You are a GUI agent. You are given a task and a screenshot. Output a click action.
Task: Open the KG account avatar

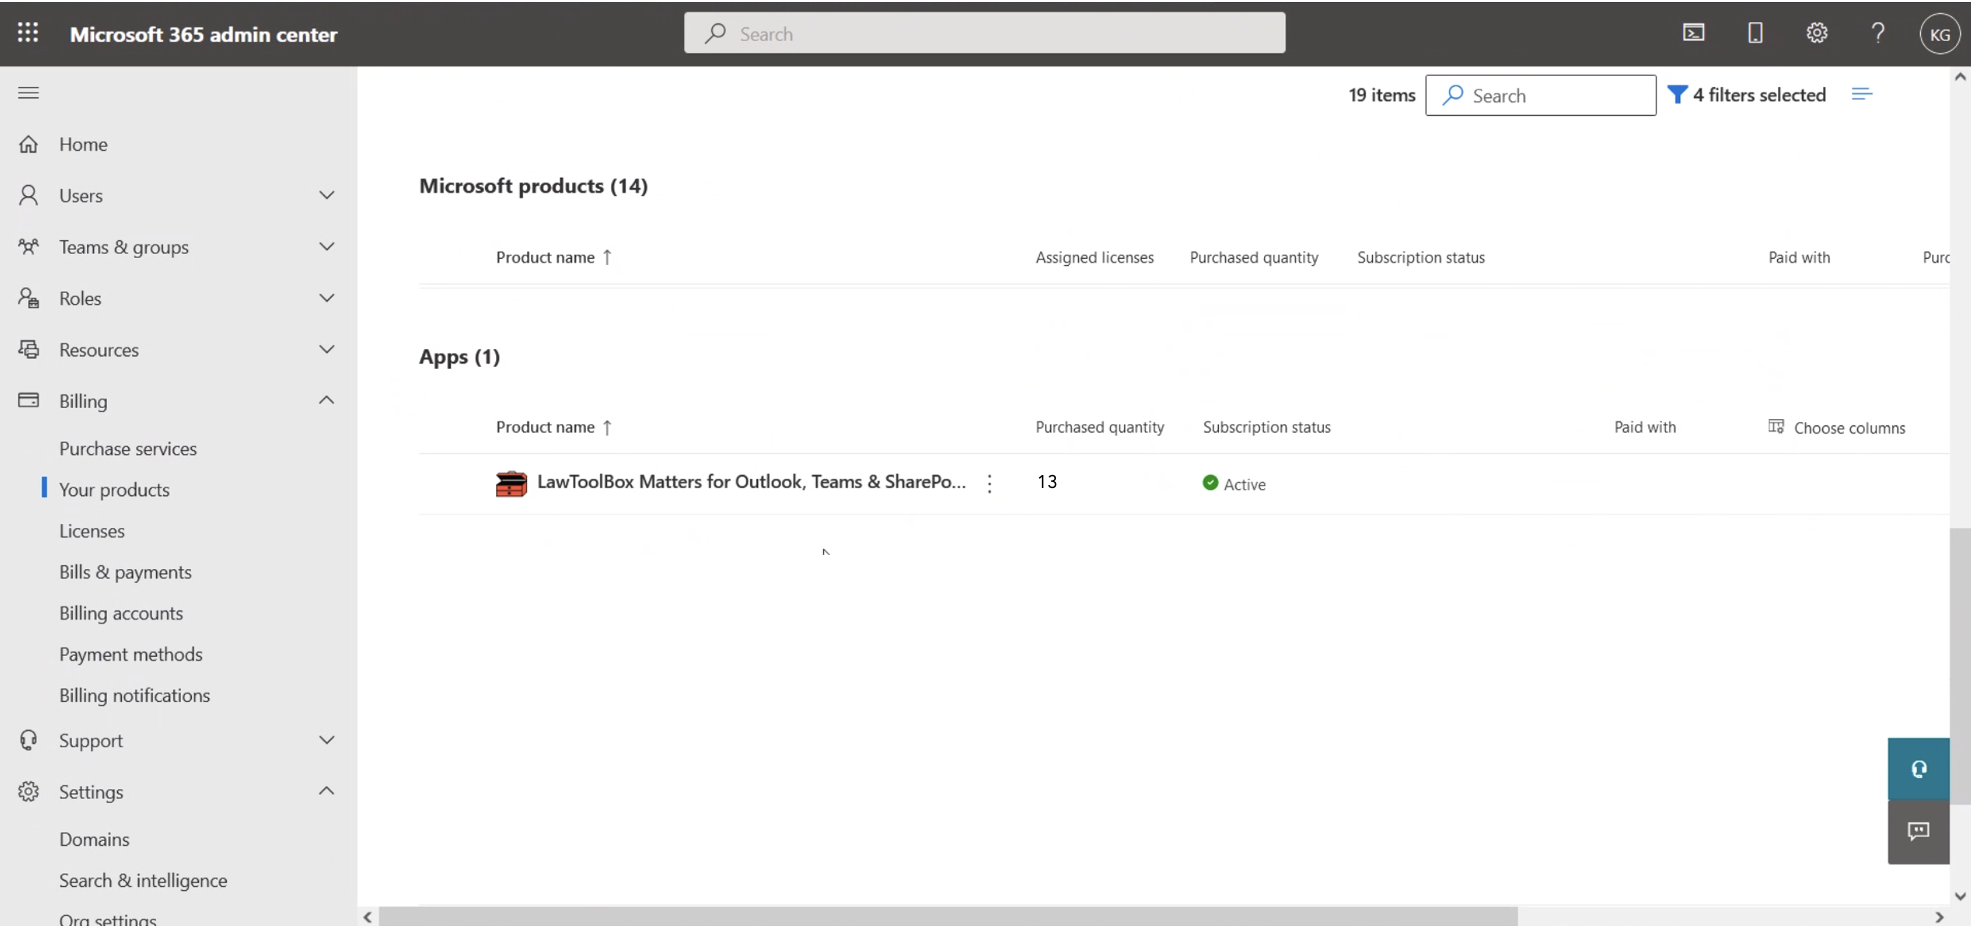coord(1939,34)
